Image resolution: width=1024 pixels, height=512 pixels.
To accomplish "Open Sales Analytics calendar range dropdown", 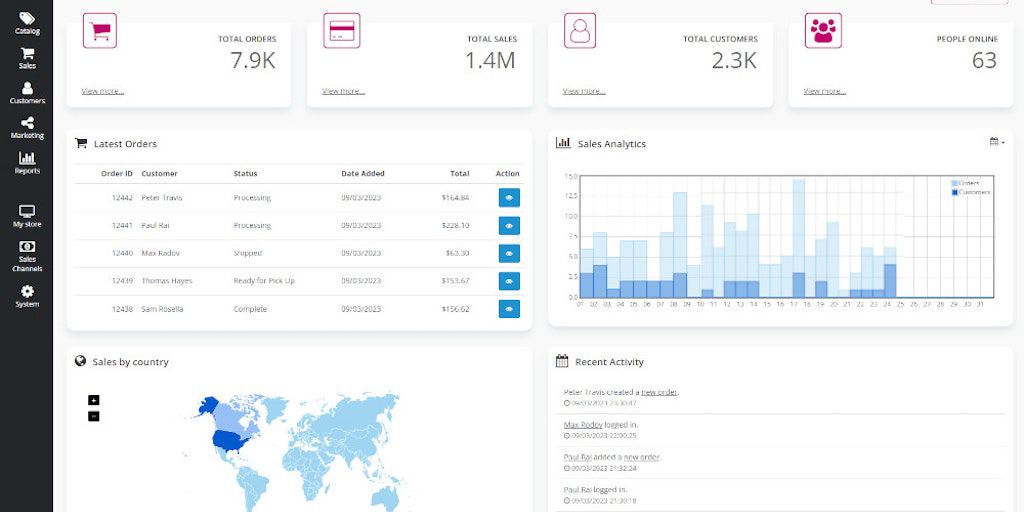I will coord(996,142).
